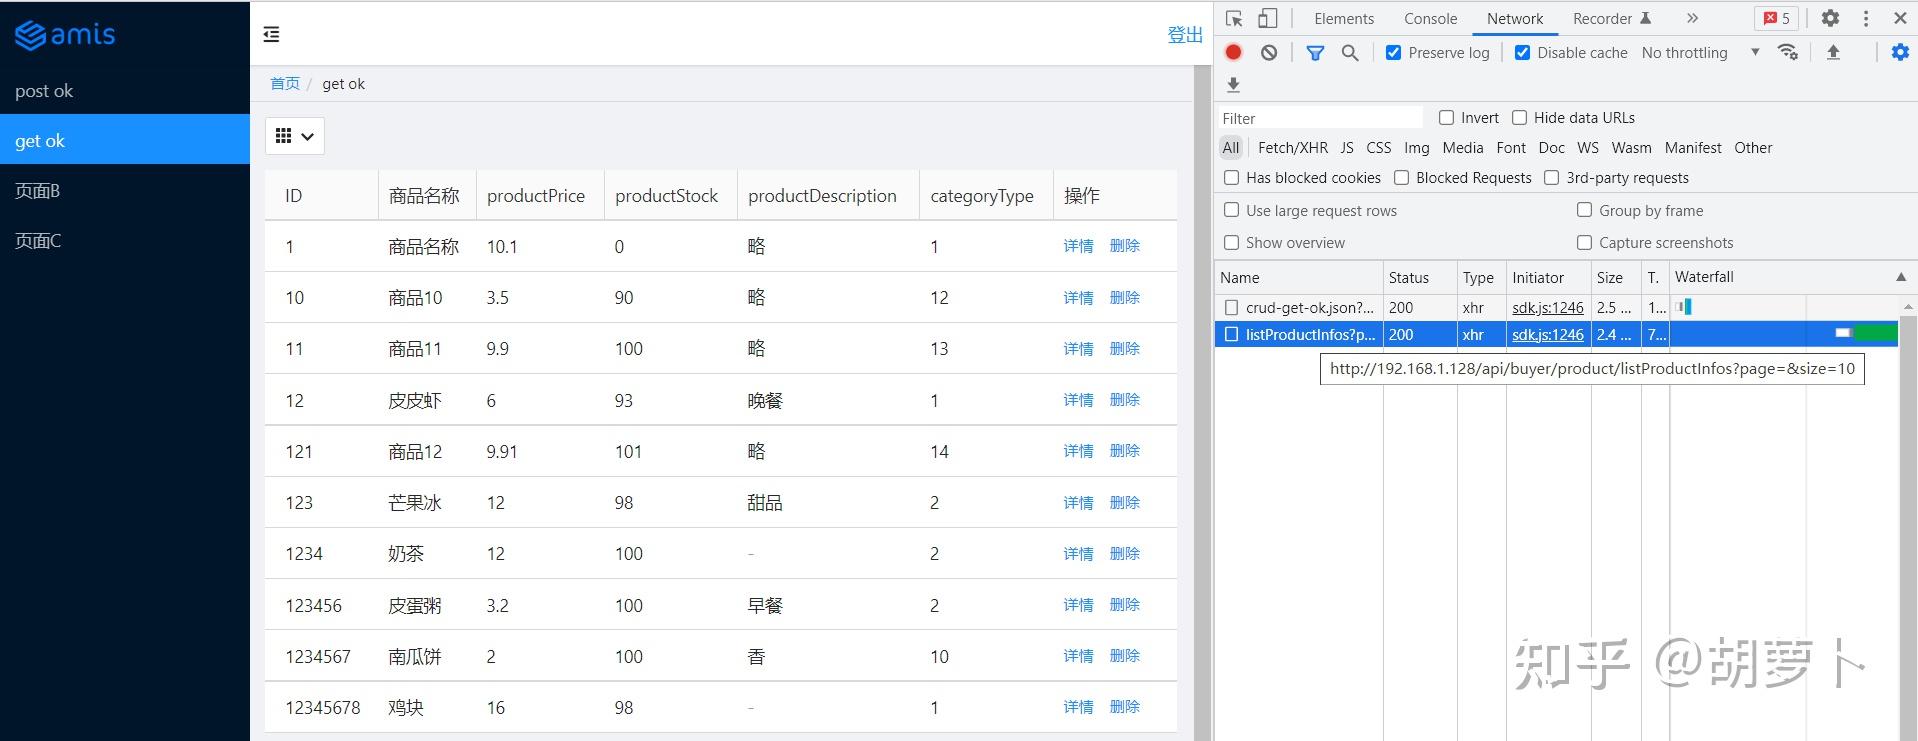Open 详情 for 南瓜饼 row
The width and height of the screenshot is (1918, 741).
coord(1078,656)
